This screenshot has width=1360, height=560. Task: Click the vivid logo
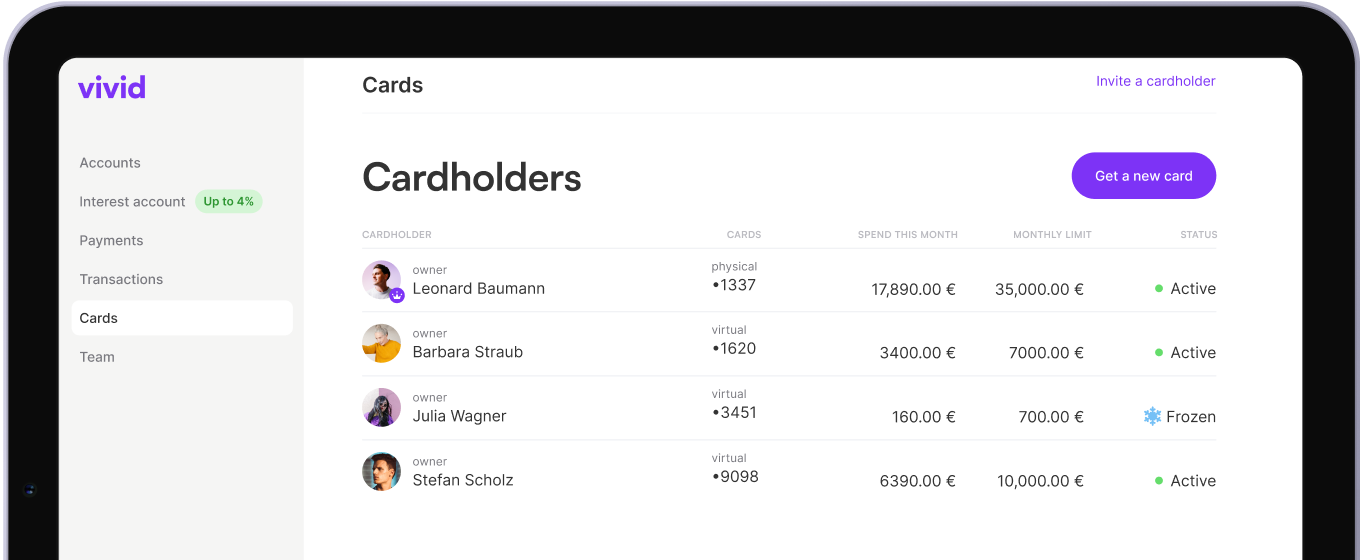(x=112, y=87)
